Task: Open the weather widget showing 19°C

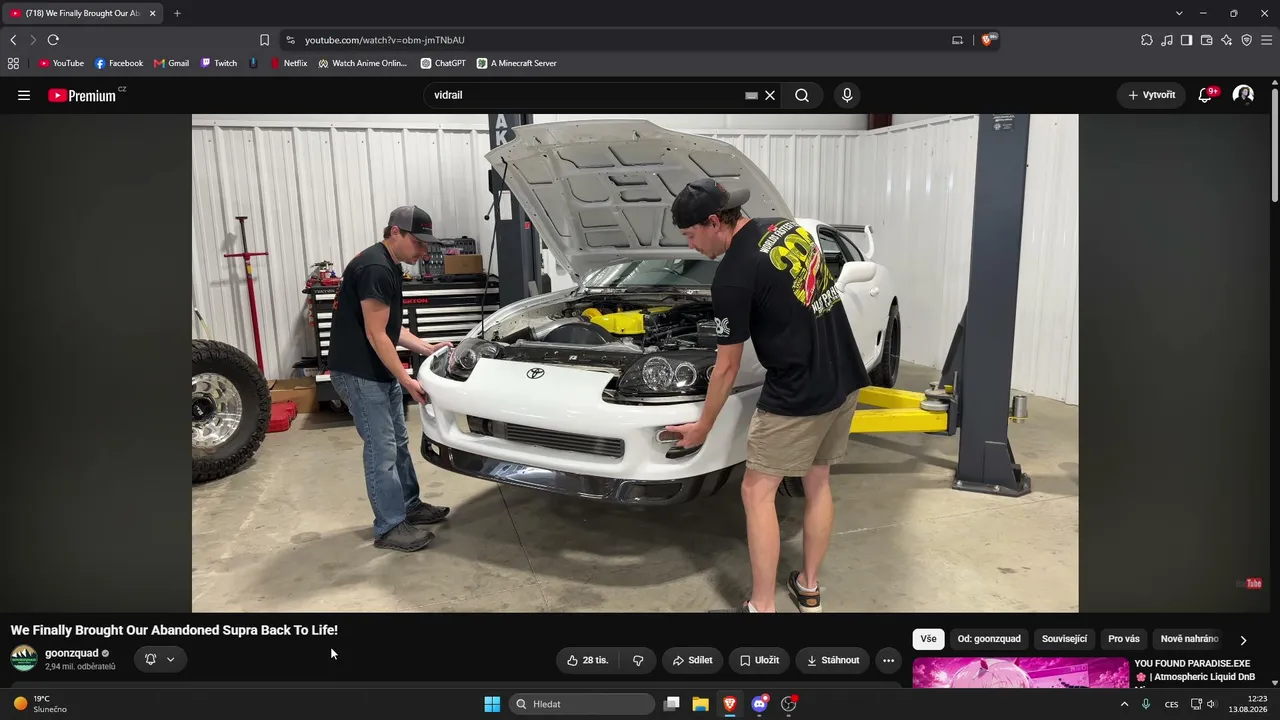Action: (40, 704)
